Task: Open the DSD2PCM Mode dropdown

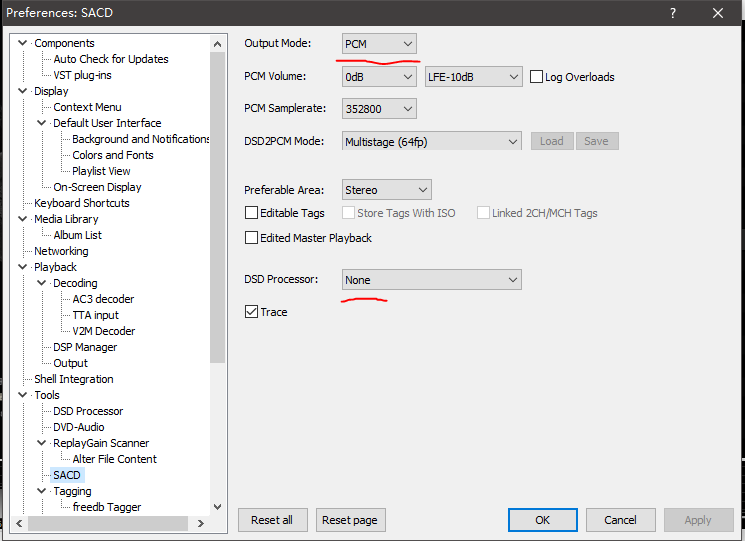Action: point(432,141)
